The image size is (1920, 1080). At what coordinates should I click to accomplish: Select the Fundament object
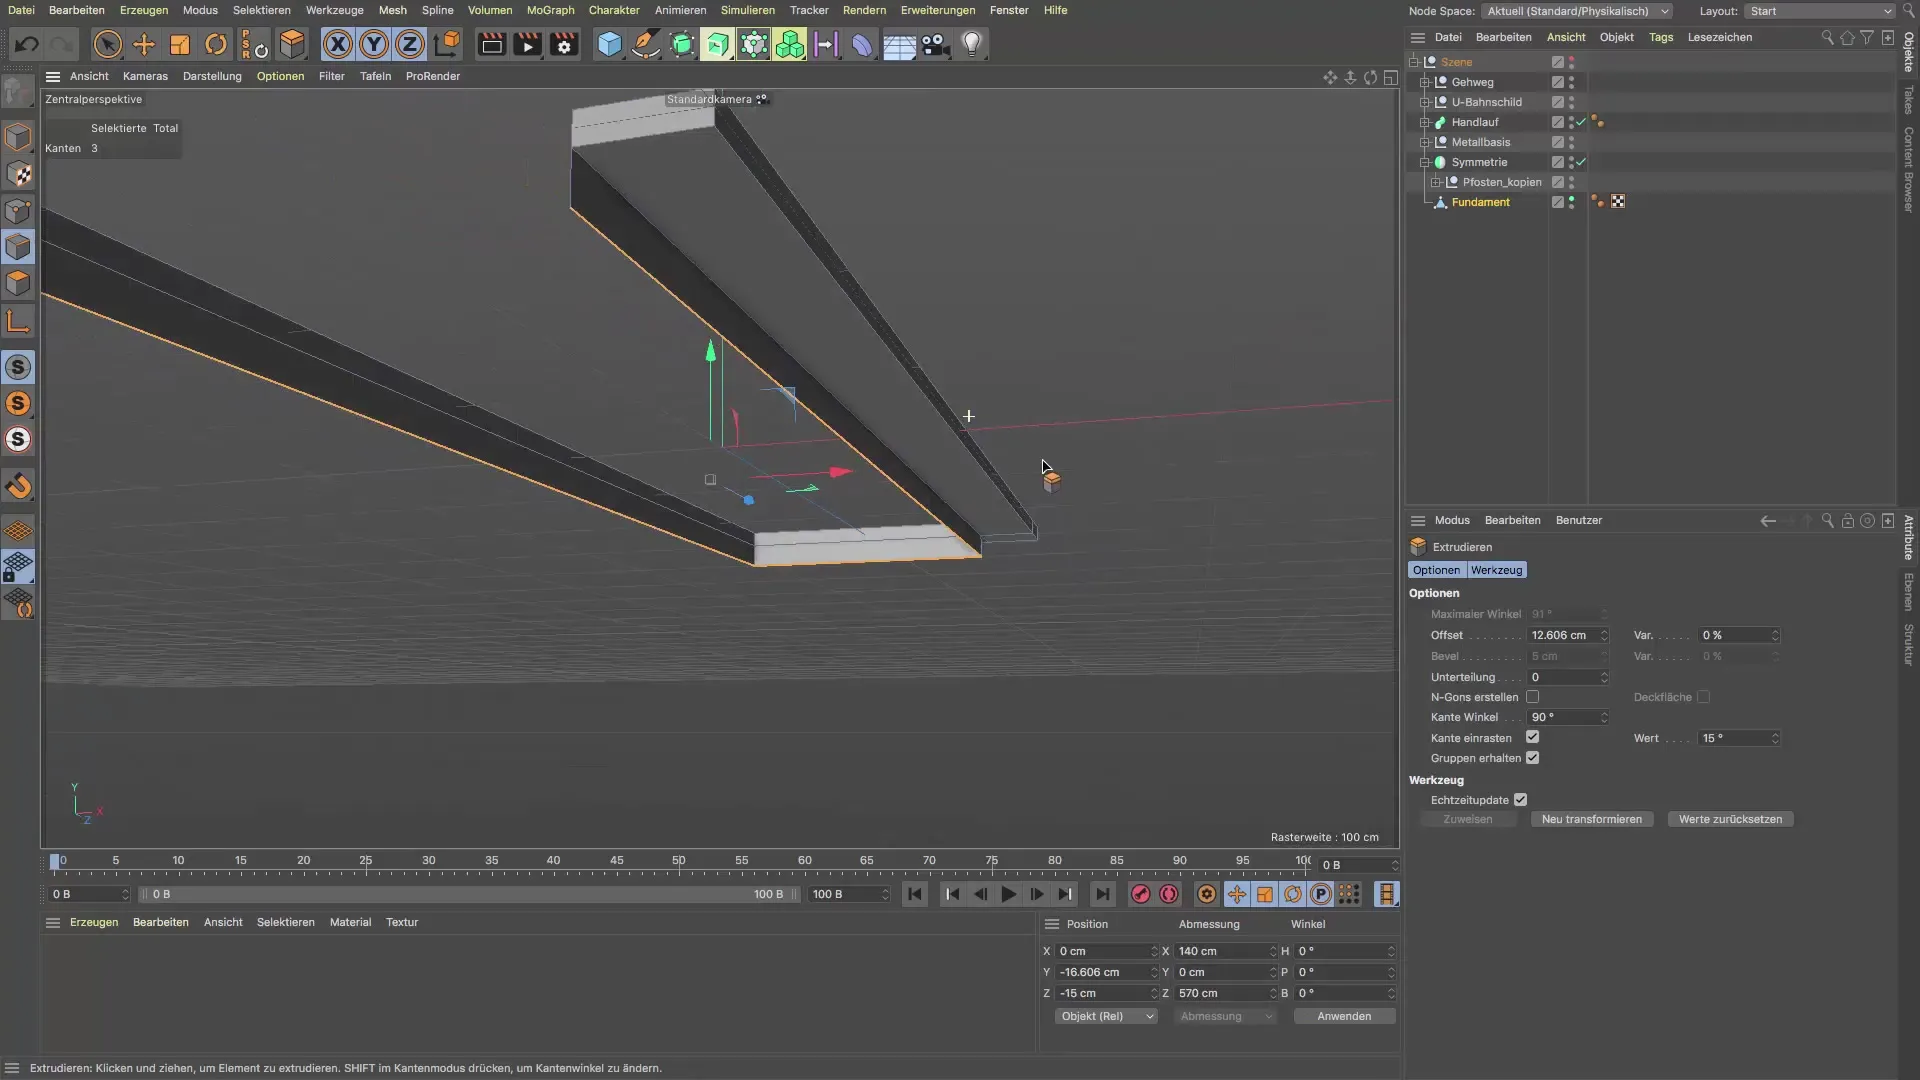1480,202
